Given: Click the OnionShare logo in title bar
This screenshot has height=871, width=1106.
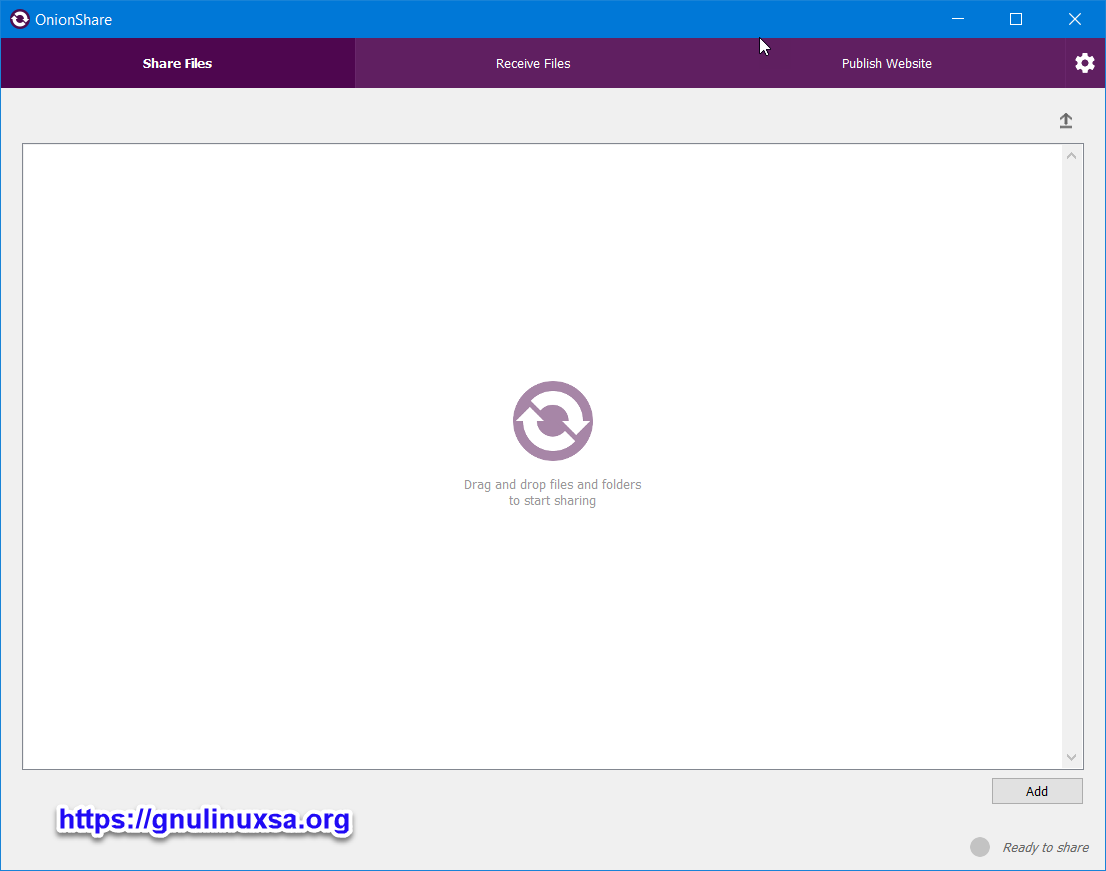Looking at the screenshot, I should click(x=20, y=19).
